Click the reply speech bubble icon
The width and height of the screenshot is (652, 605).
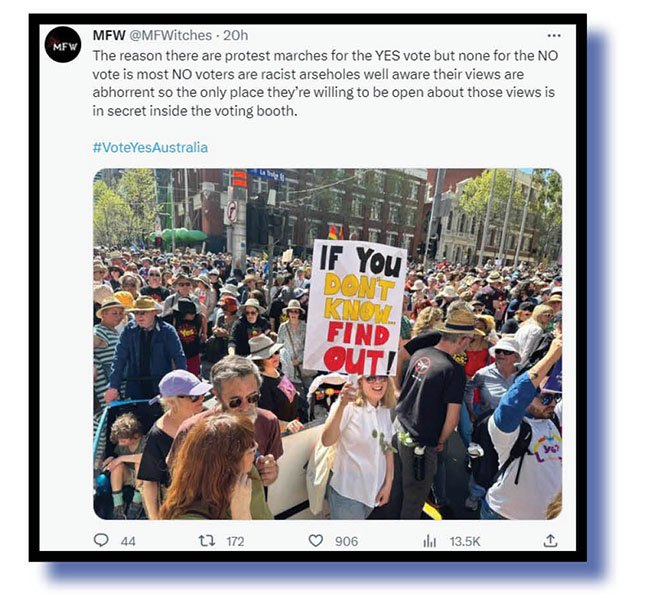click(101, 540)
